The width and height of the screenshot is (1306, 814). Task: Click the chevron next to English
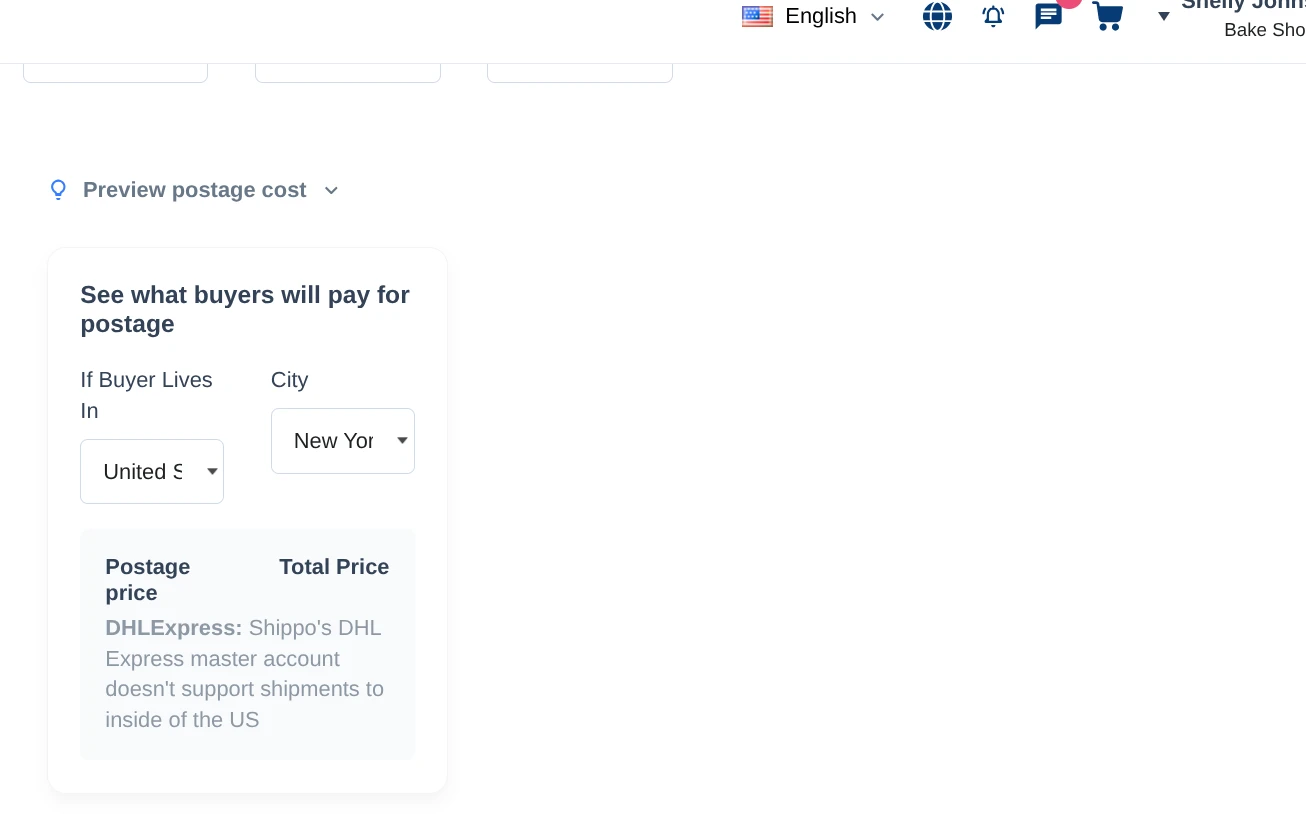(x=878, y=17)
